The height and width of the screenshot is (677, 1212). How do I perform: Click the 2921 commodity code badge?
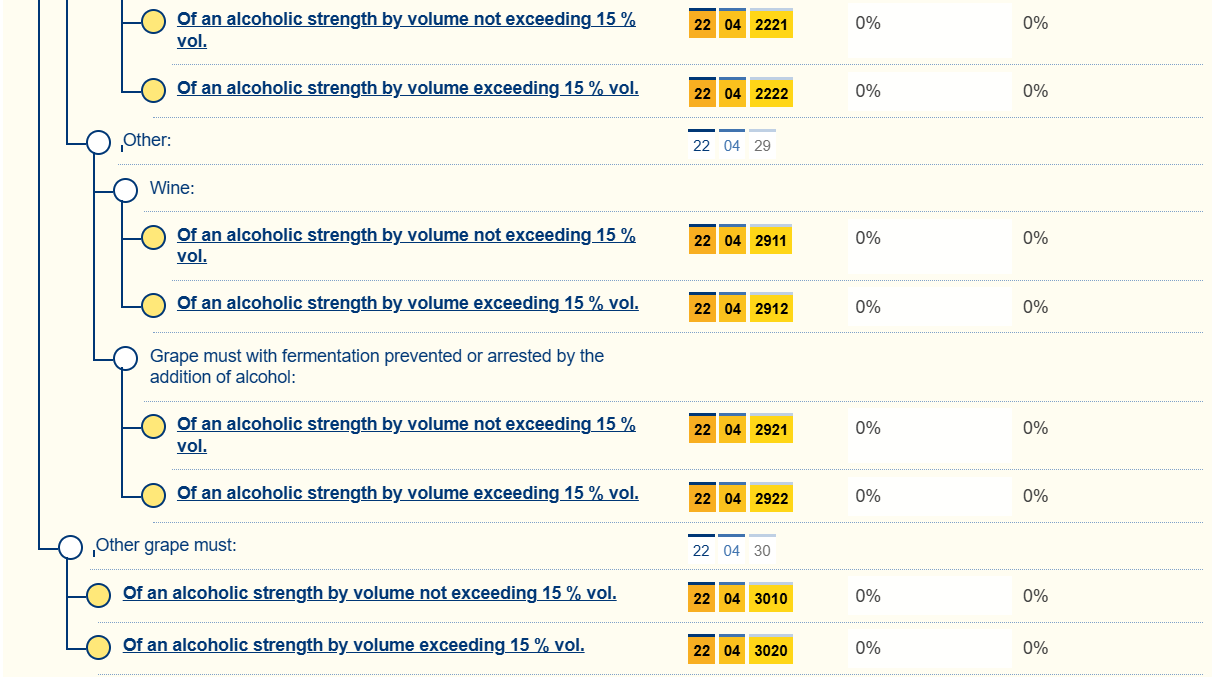point(771,430)
